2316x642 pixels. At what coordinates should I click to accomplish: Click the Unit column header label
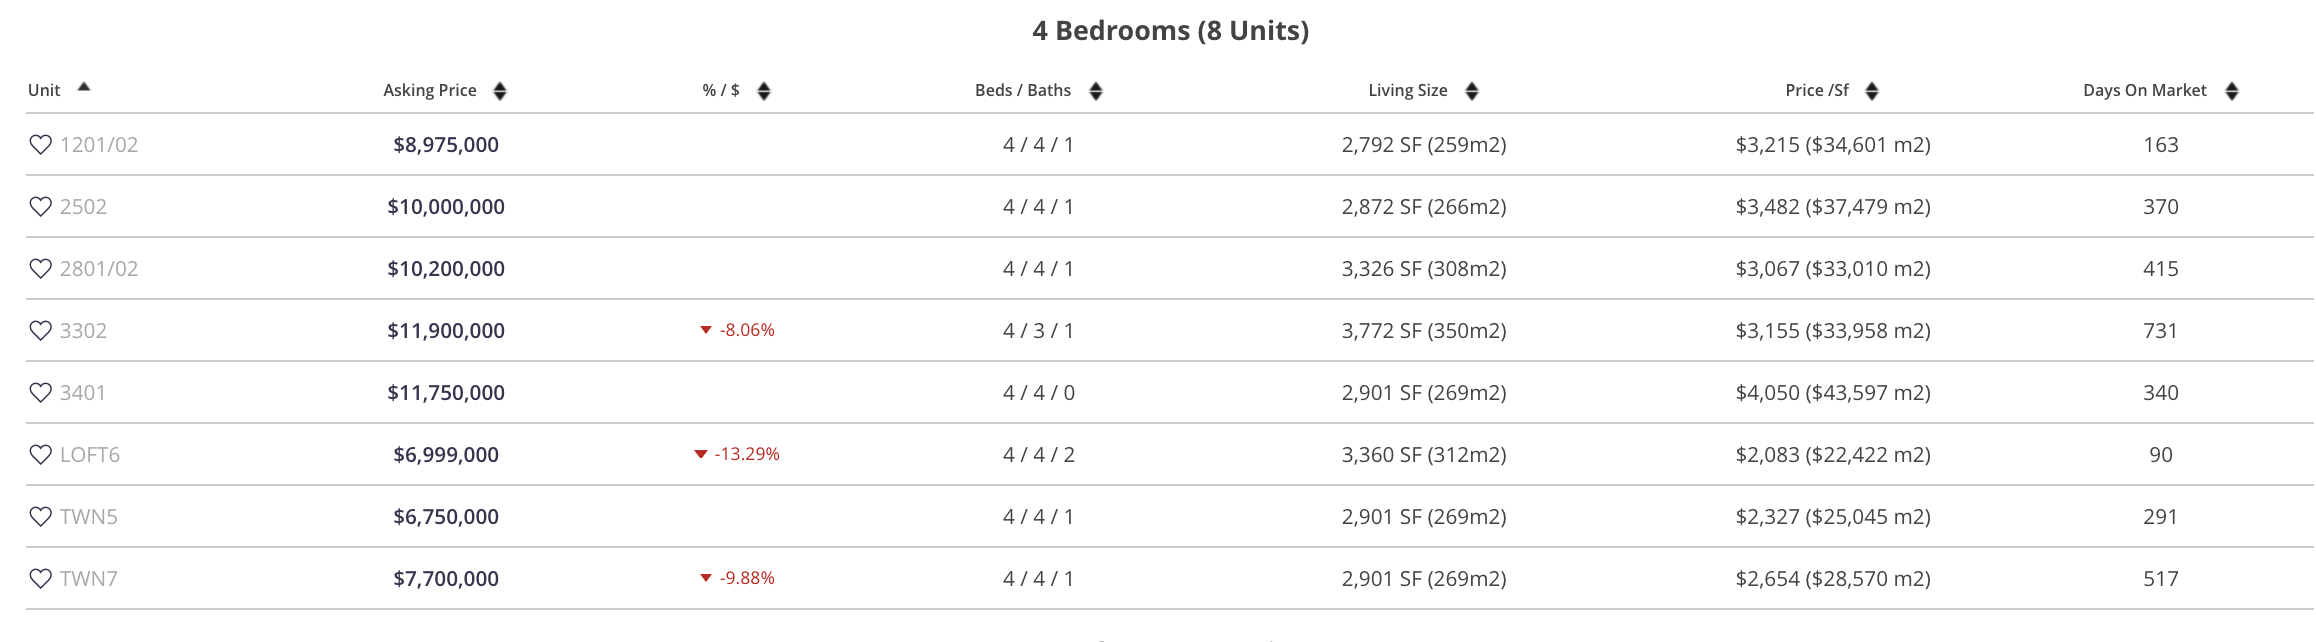coord(44,90)
